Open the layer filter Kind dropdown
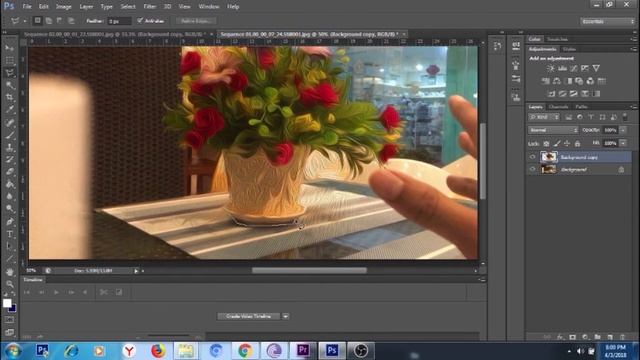 [x=544, y=117]
